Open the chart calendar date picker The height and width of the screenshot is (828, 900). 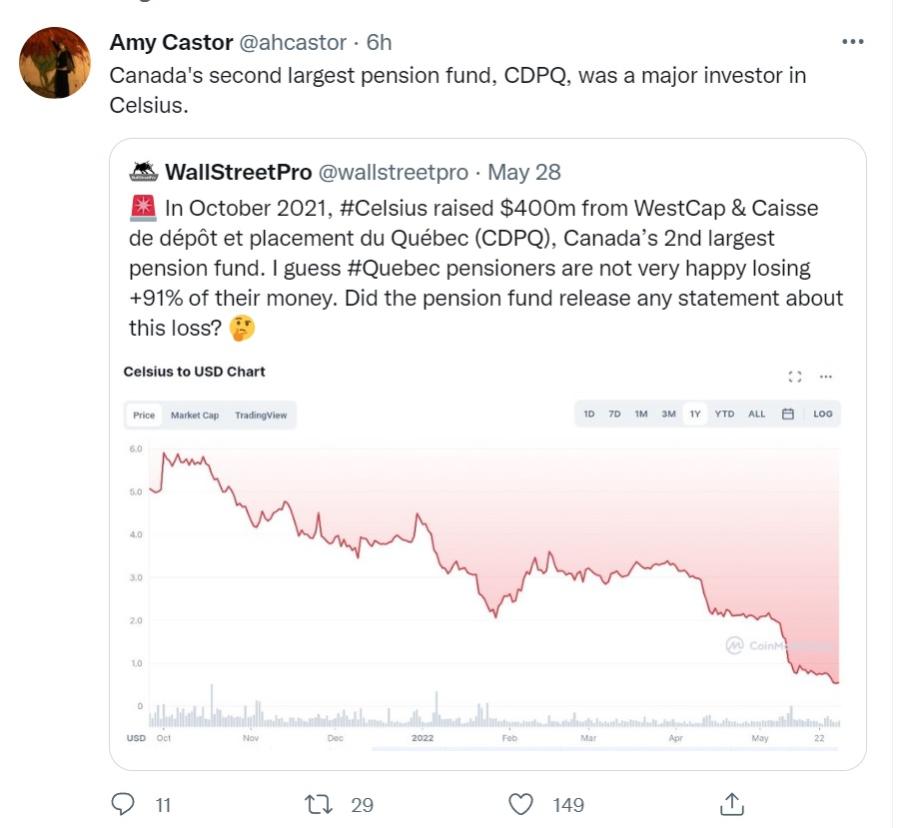[x=788, y=414]
